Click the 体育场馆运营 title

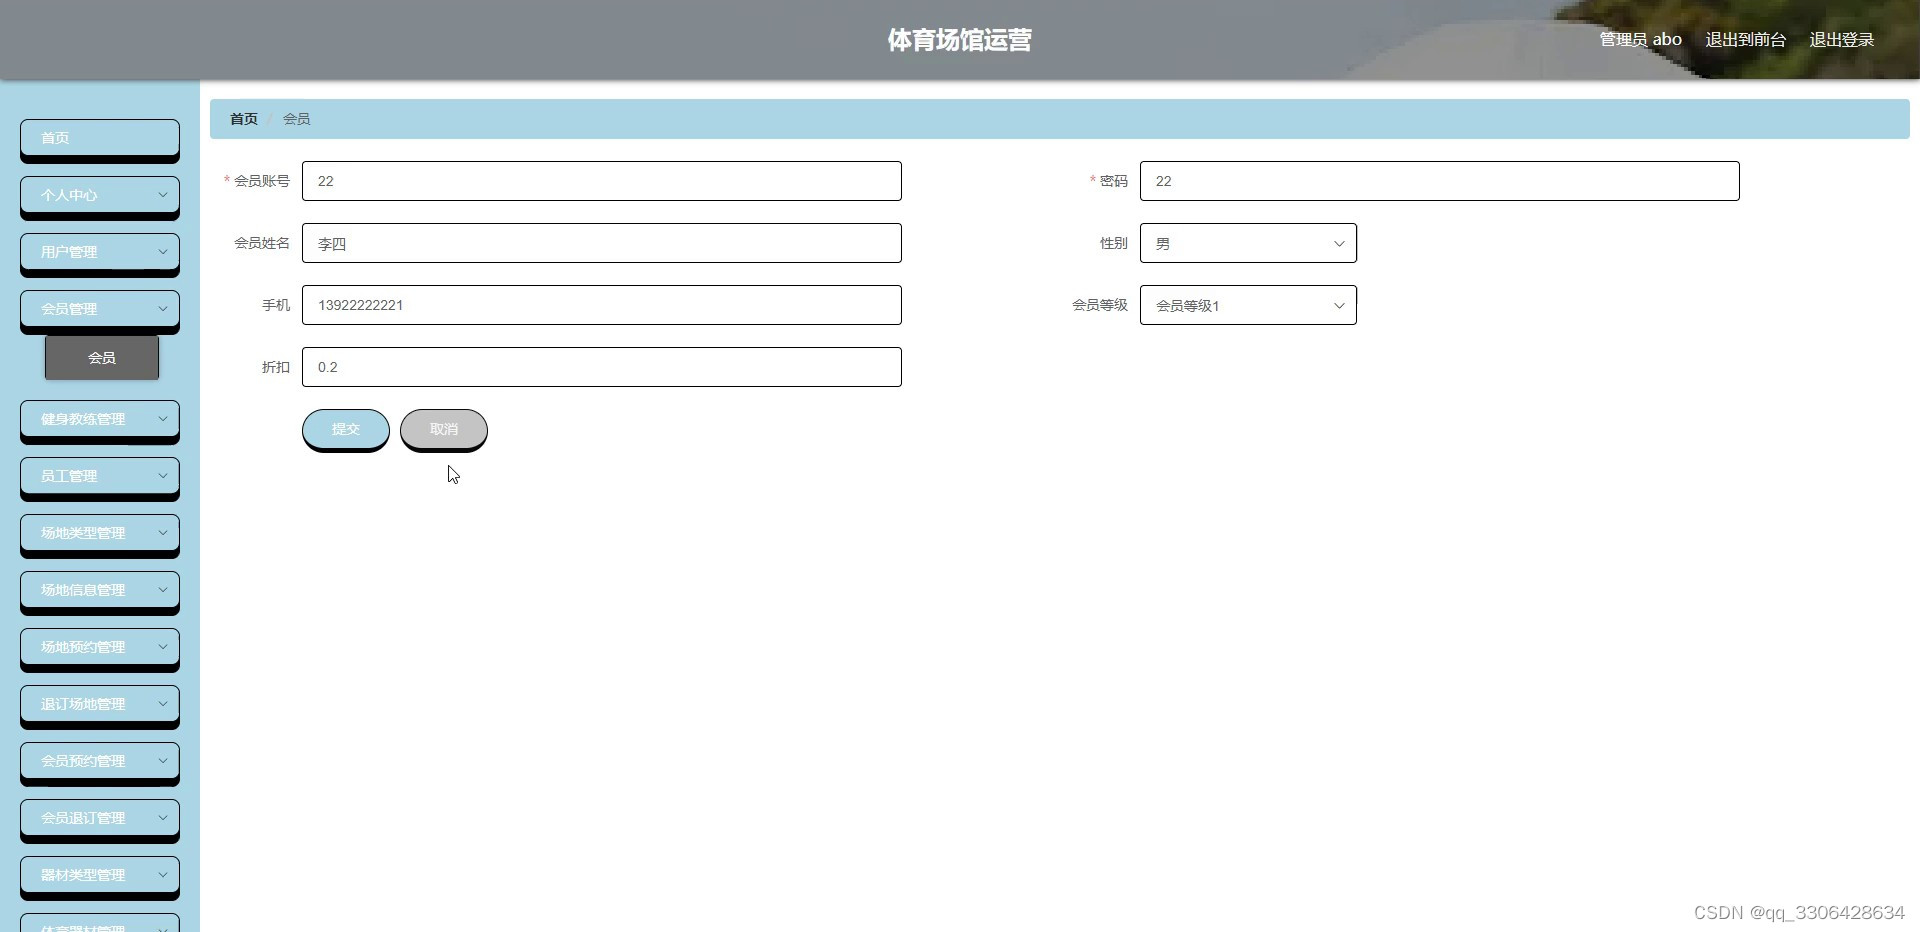pos(959,40)
